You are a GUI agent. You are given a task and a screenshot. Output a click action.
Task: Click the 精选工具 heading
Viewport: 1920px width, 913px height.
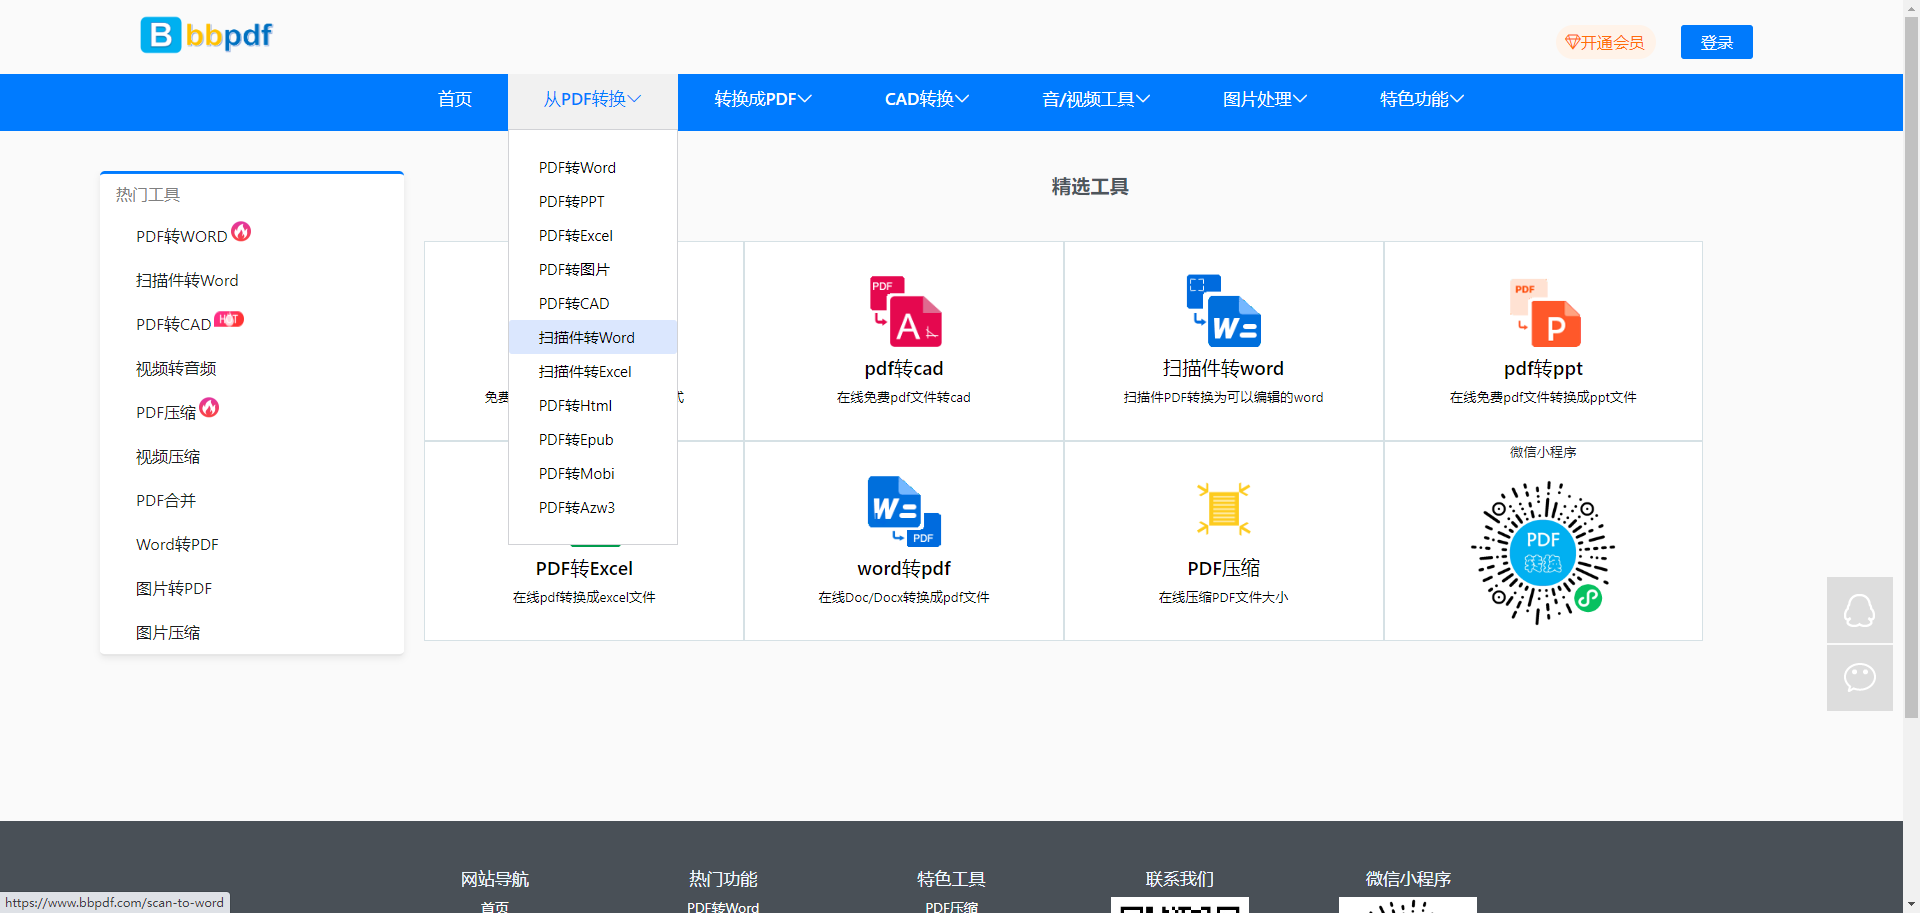click(1090, 187)
